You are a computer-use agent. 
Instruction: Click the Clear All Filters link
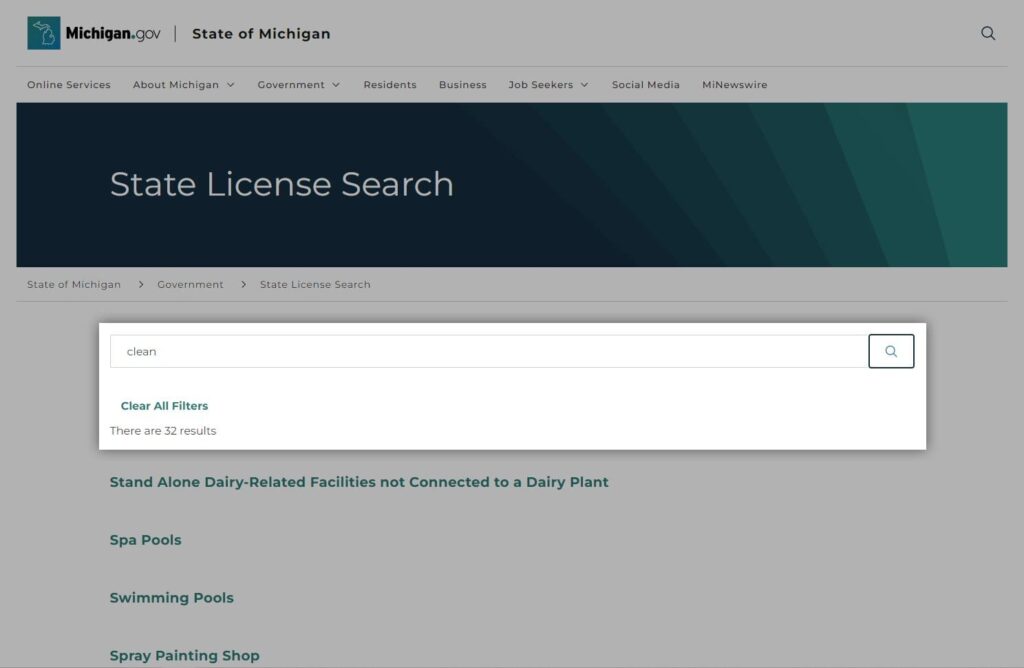[164, 406]
